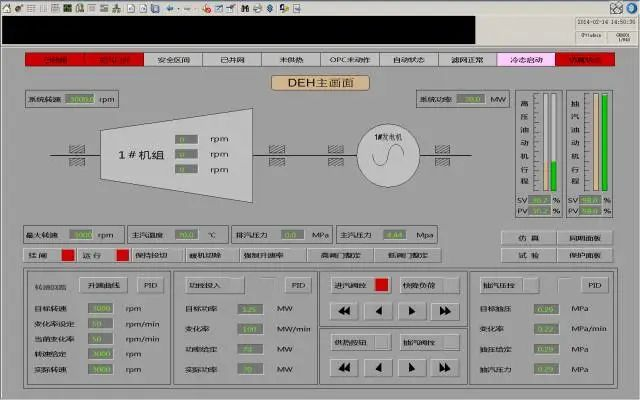Toggle the red 进汽调控 indicator square
The height and width of the screenshot is (400, 640).
pyautogui.click(x=382, y=285)
